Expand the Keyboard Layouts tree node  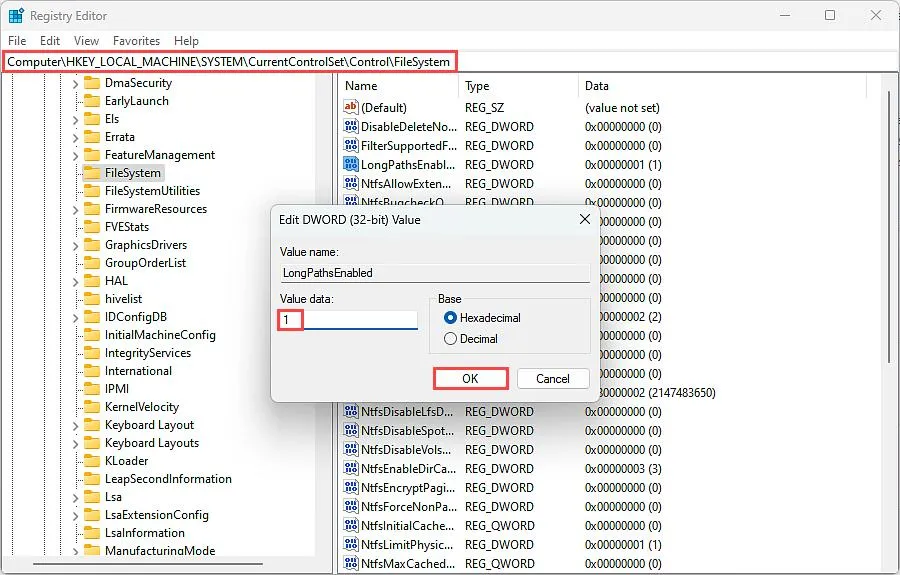[x=75, y=444]
